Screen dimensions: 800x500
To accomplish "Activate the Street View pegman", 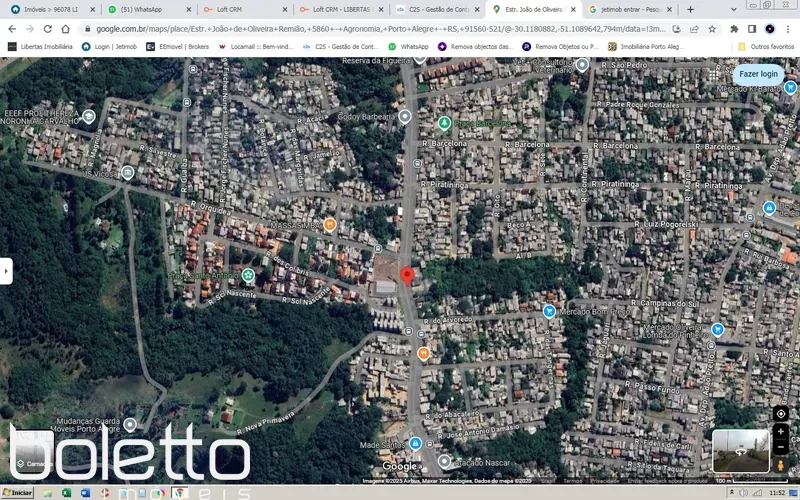I will 781,465.
